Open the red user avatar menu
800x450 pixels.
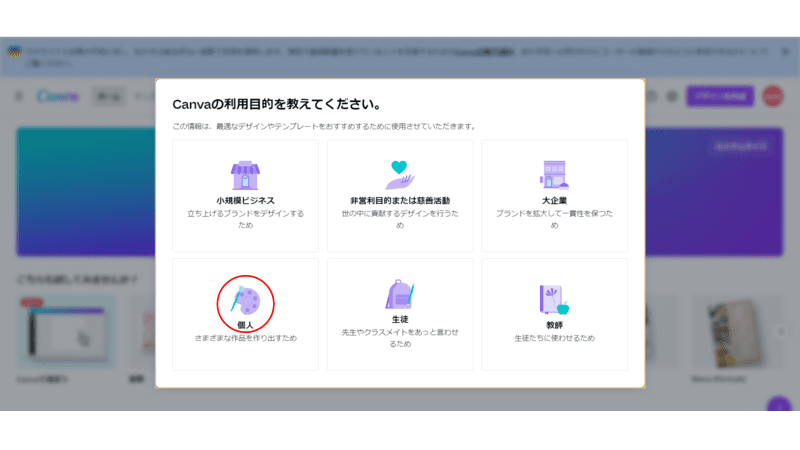[x=773, y=96]
